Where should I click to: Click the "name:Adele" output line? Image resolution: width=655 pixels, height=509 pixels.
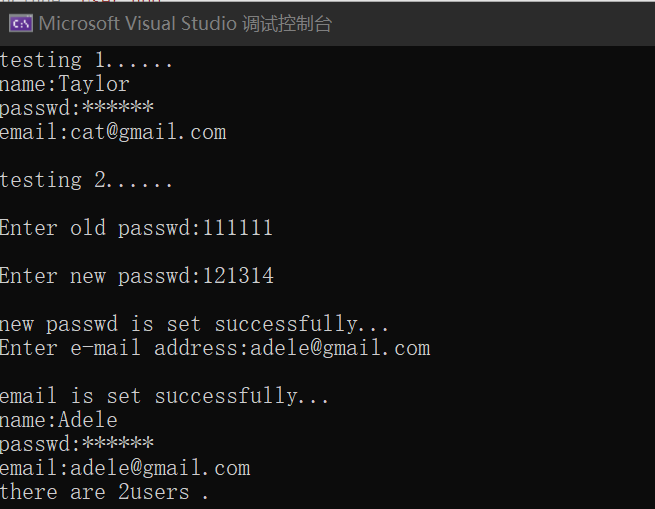[x=58, y=420]
